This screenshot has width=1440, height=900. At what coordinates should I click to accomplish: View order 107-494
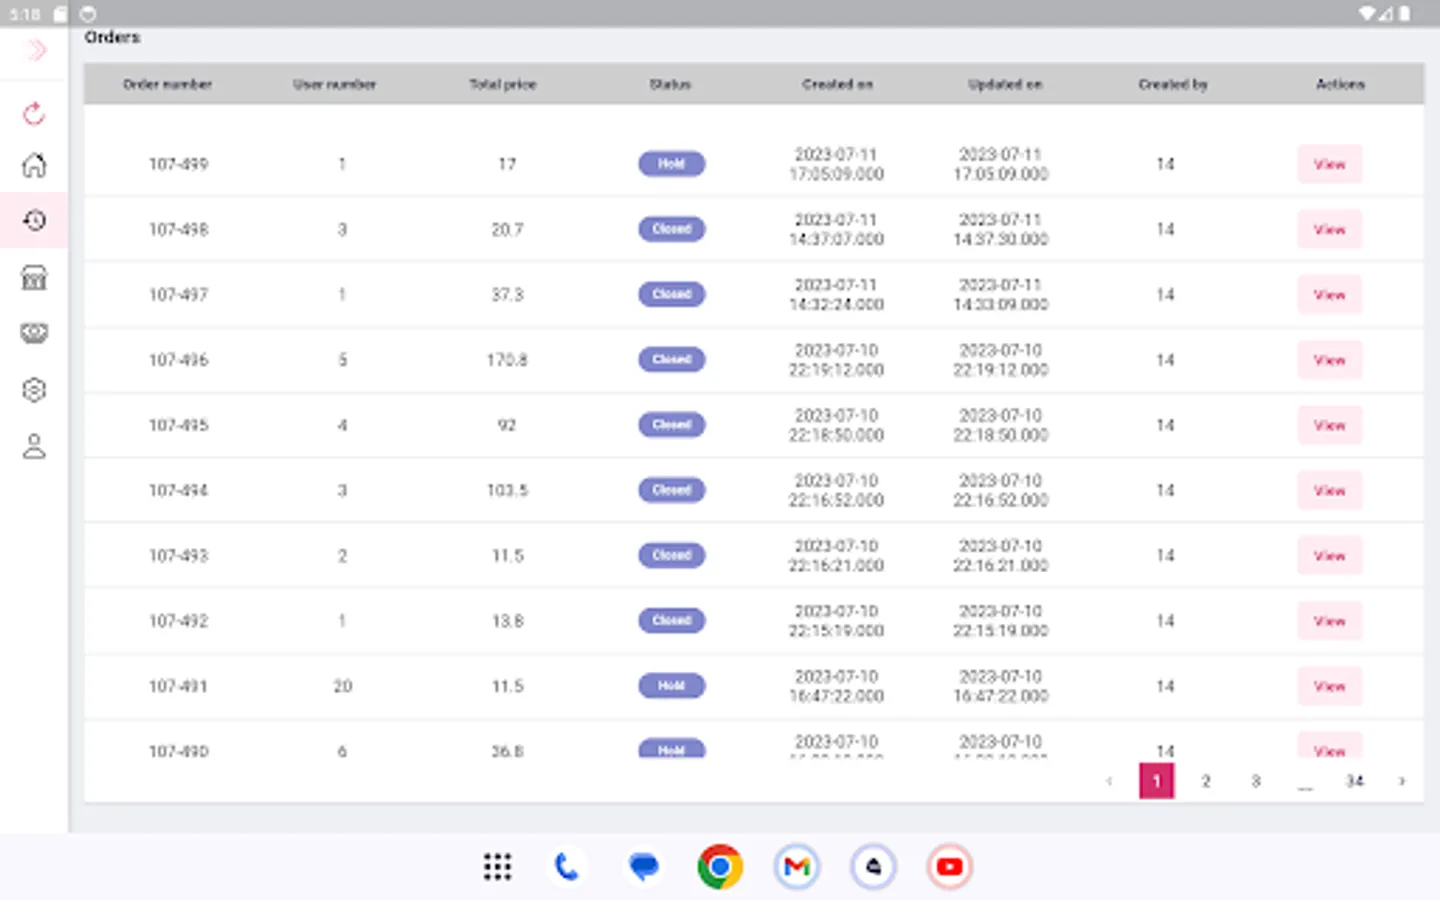click(x=1329, y=490)
